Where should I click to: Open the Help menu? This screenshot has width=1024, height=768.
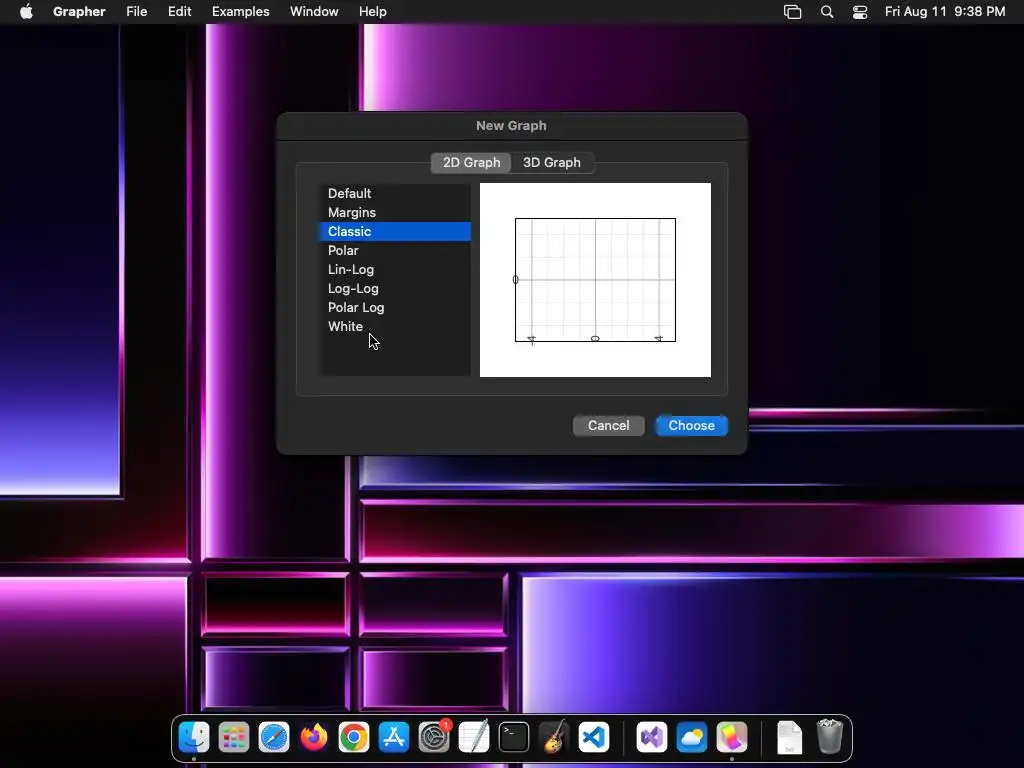[373, 12]
